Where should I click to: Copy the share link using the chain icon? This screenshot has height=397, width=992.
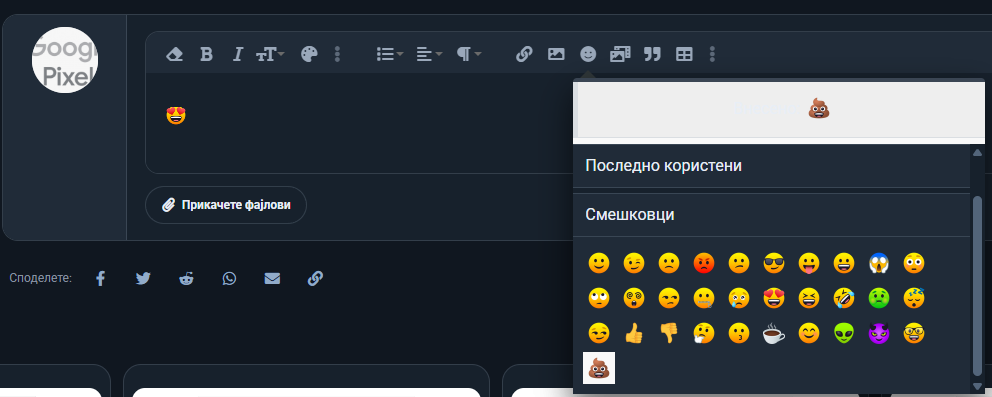click(x=315, y=278)
